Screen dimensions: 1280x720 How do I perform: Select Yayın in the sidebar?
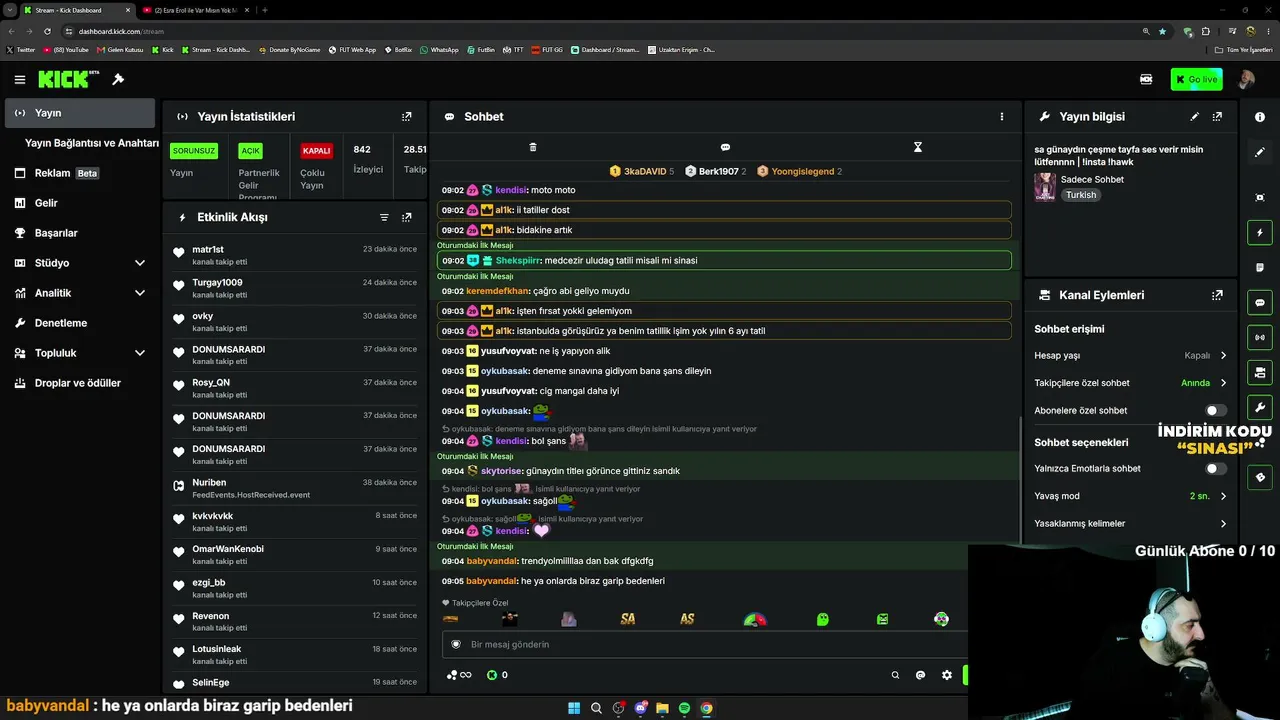click(80, 113)
